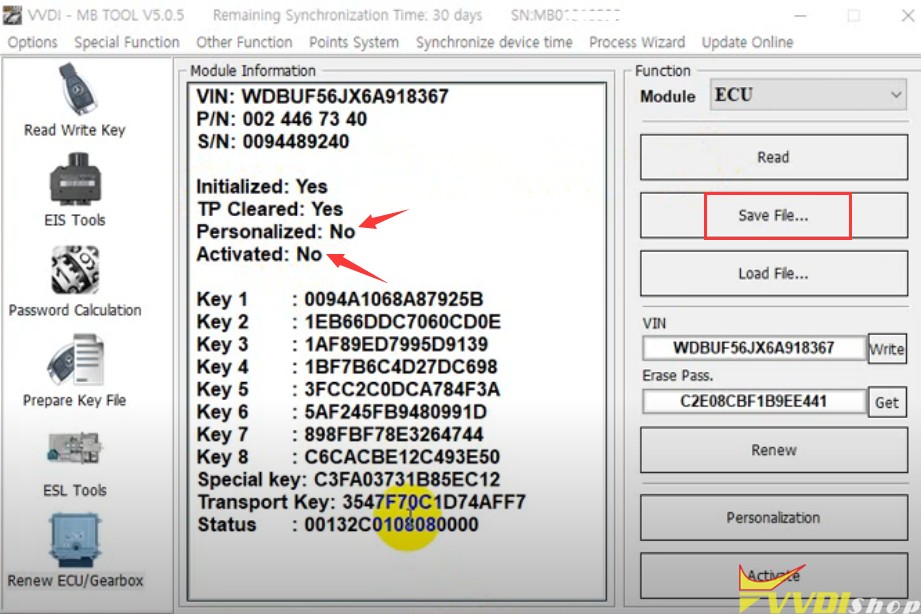
Task: Select Key 5 value 3FCC2C0DCA784F3A
Action: [x=402, y=390]
